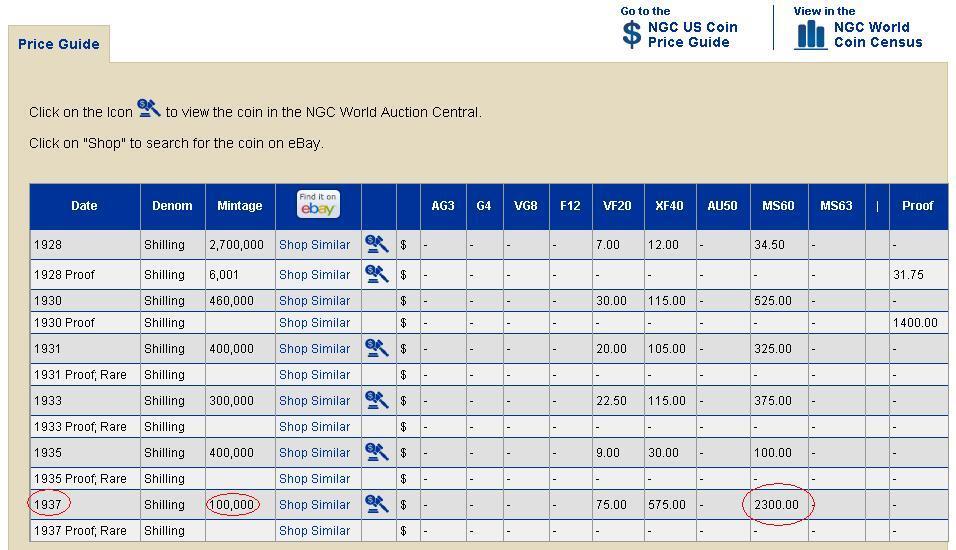Open auction icon for 1928 shilling row
This screenshot has width=956, height=550.
pyautogui.click(x=376, y=244)
